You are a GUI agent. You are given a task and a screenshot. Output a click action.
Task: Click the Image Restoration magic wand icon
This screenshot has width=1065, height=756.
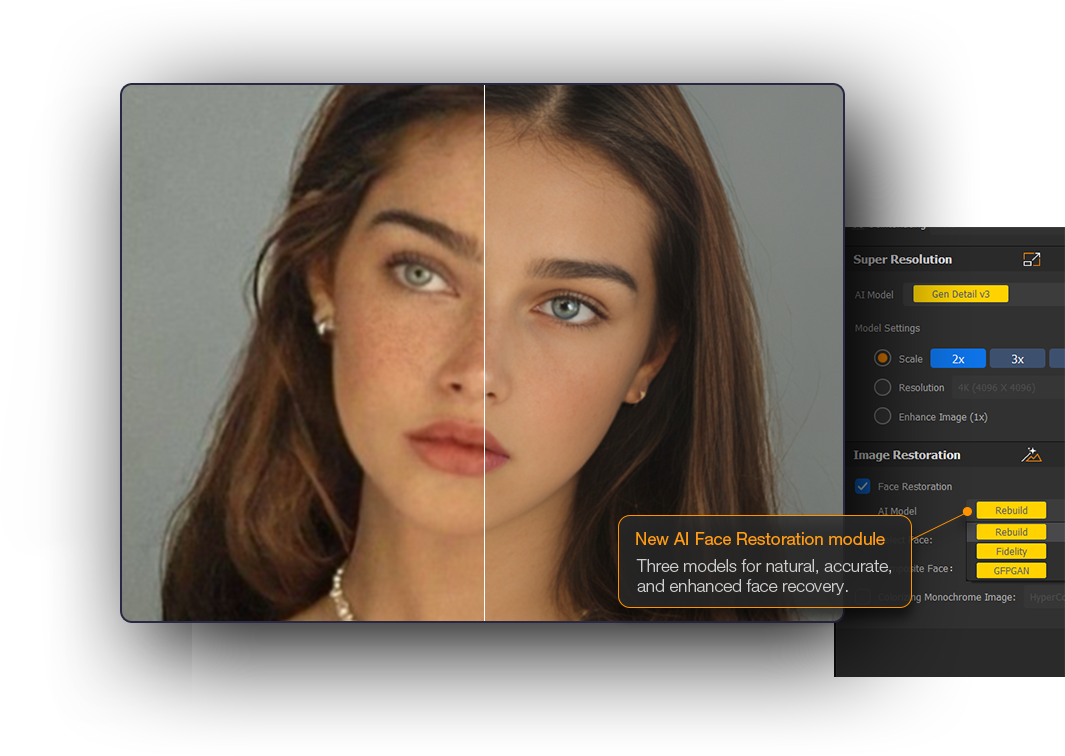1031,455
